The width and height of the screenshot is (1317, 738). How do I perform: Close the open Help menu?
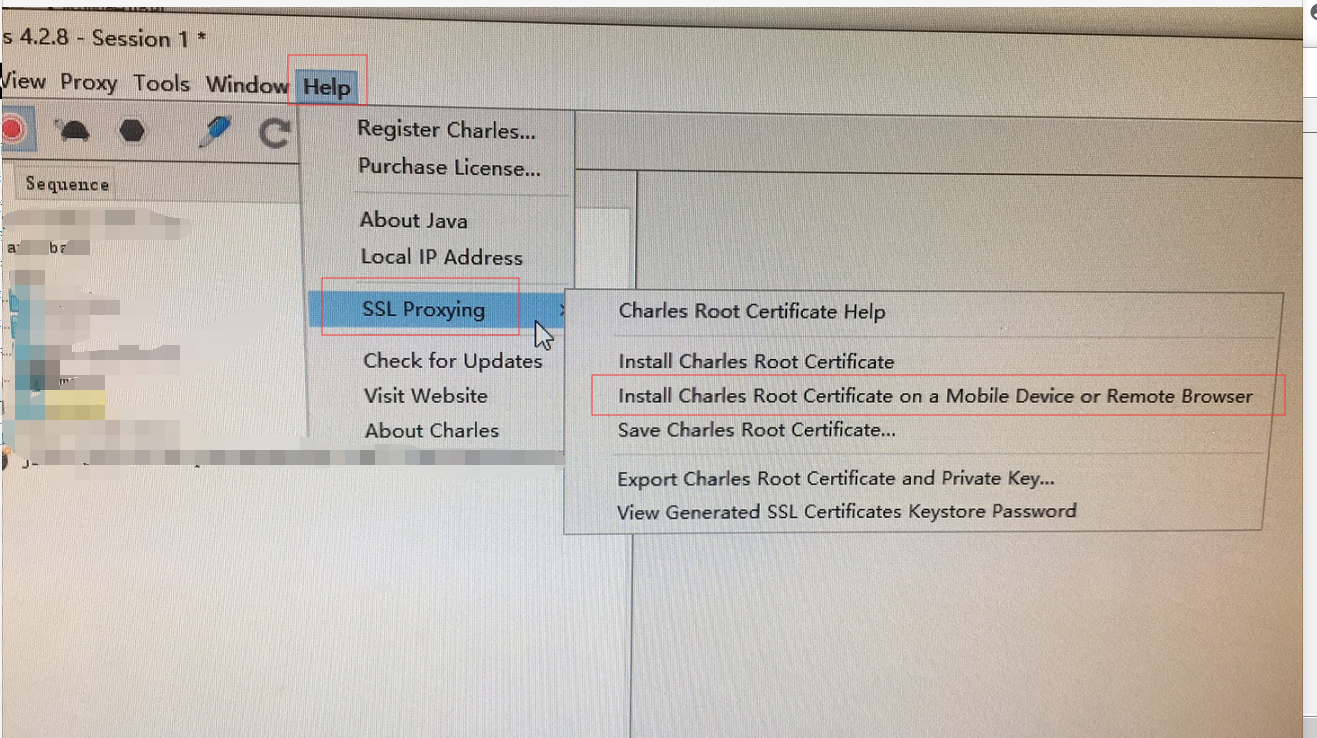point(327,87)
